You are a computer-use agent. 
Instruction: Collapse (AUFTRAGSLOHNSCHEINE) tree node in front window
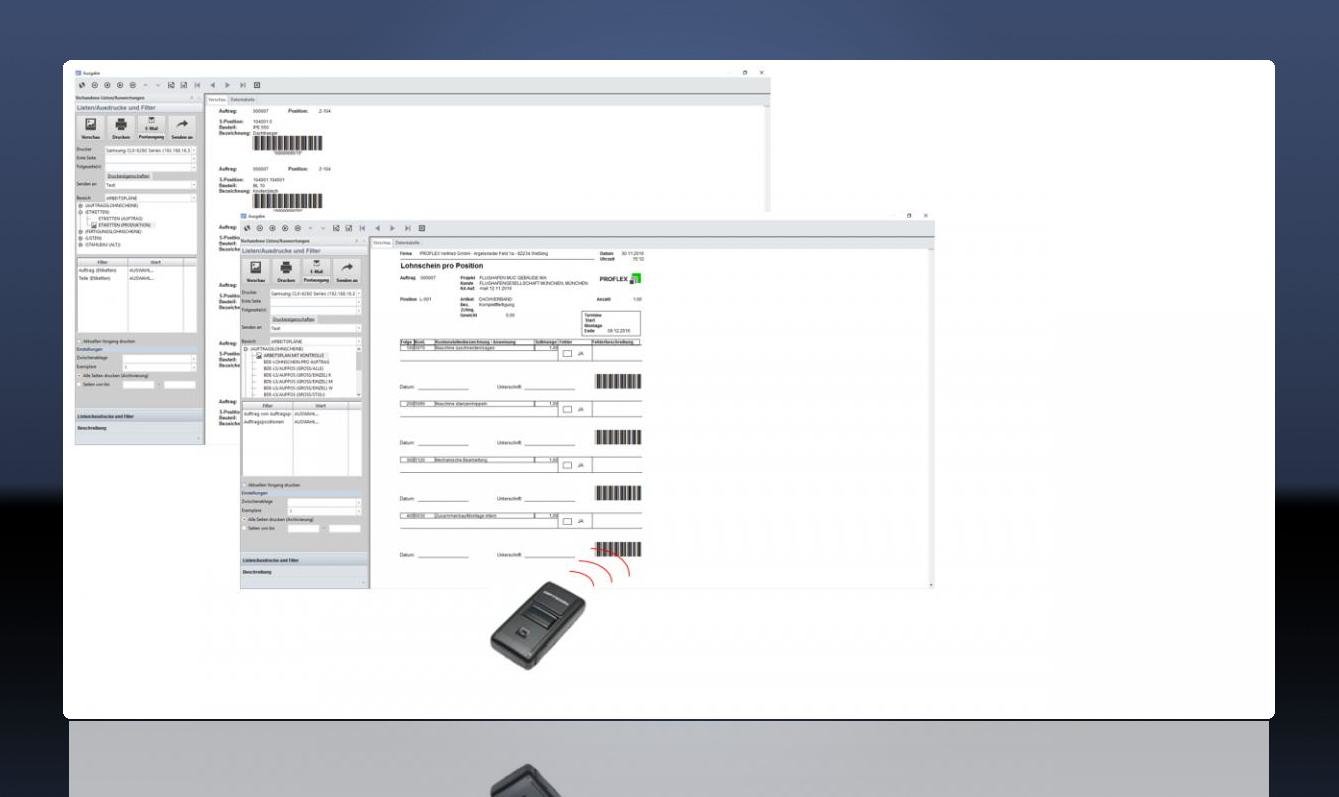245,349
